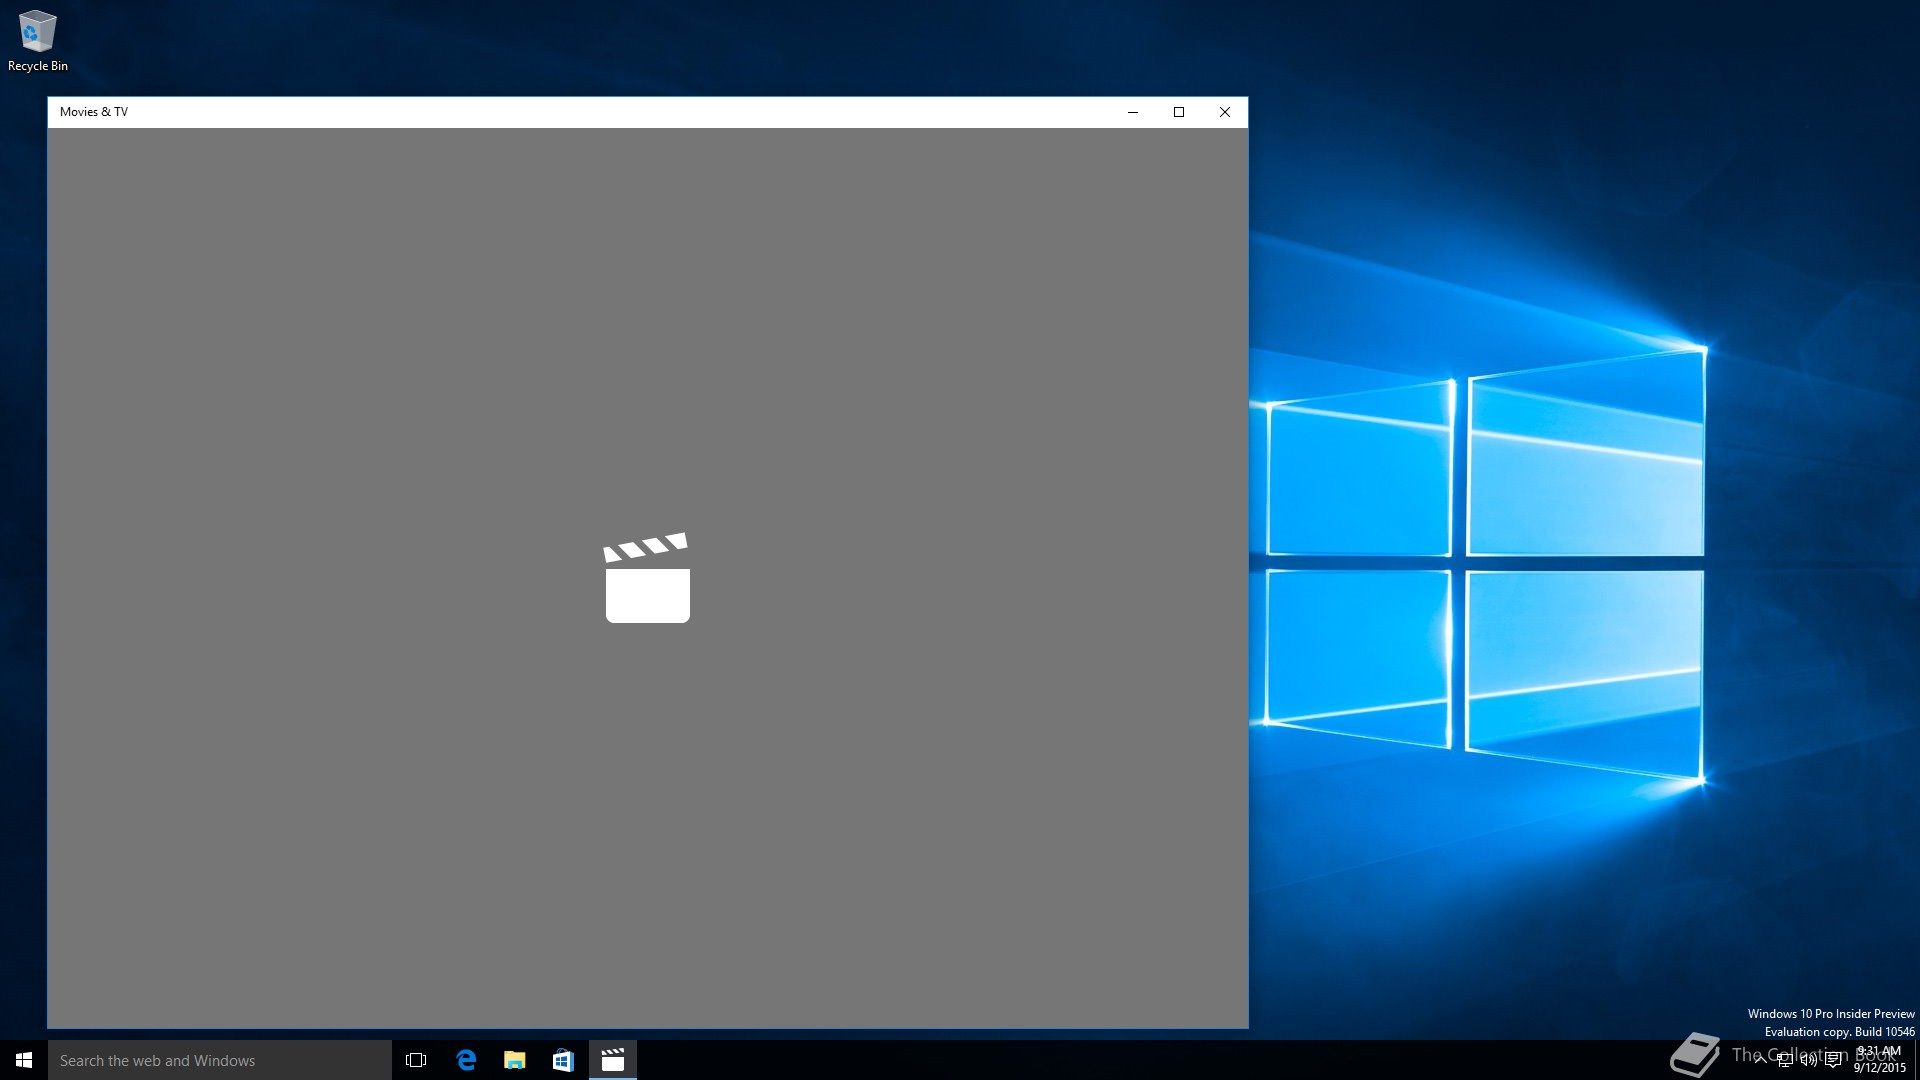The height and width of the screenshot is (1080, 1920).
Task: Minimize the Movies & TV window
Action: (x=1133, y=112)
